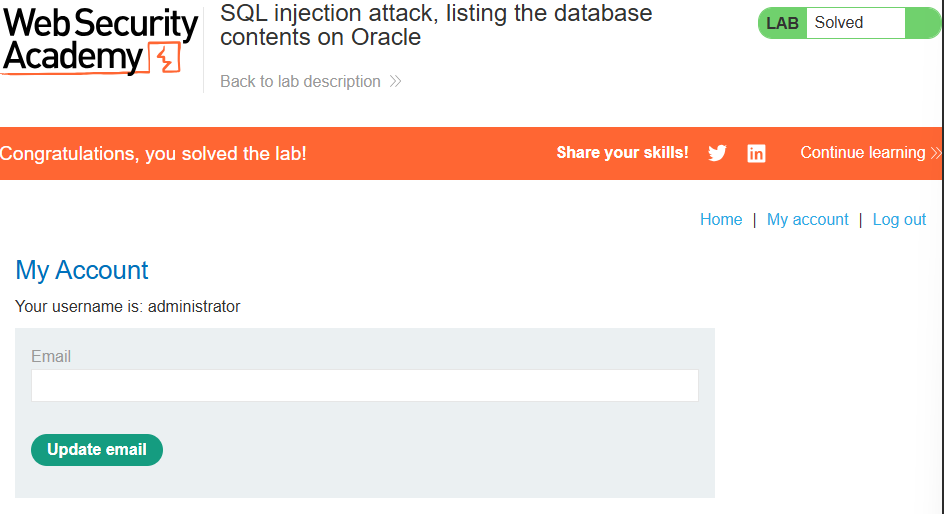Click the Email field label
Screen dimensions: 944x514
point(51,356)
